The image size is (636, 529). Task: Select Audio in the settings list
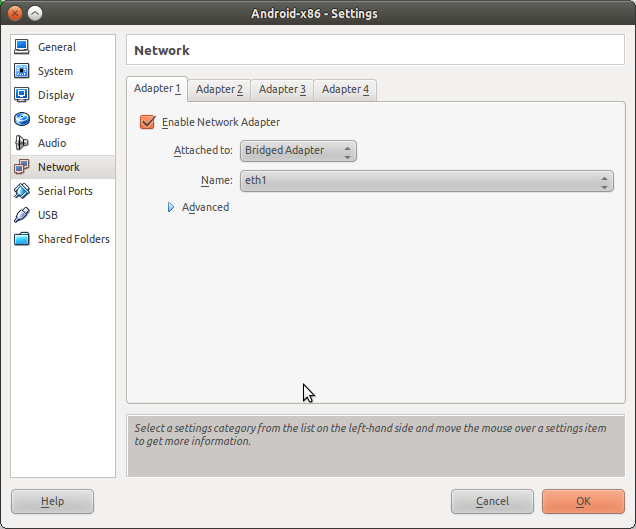[x=63, y=143]
